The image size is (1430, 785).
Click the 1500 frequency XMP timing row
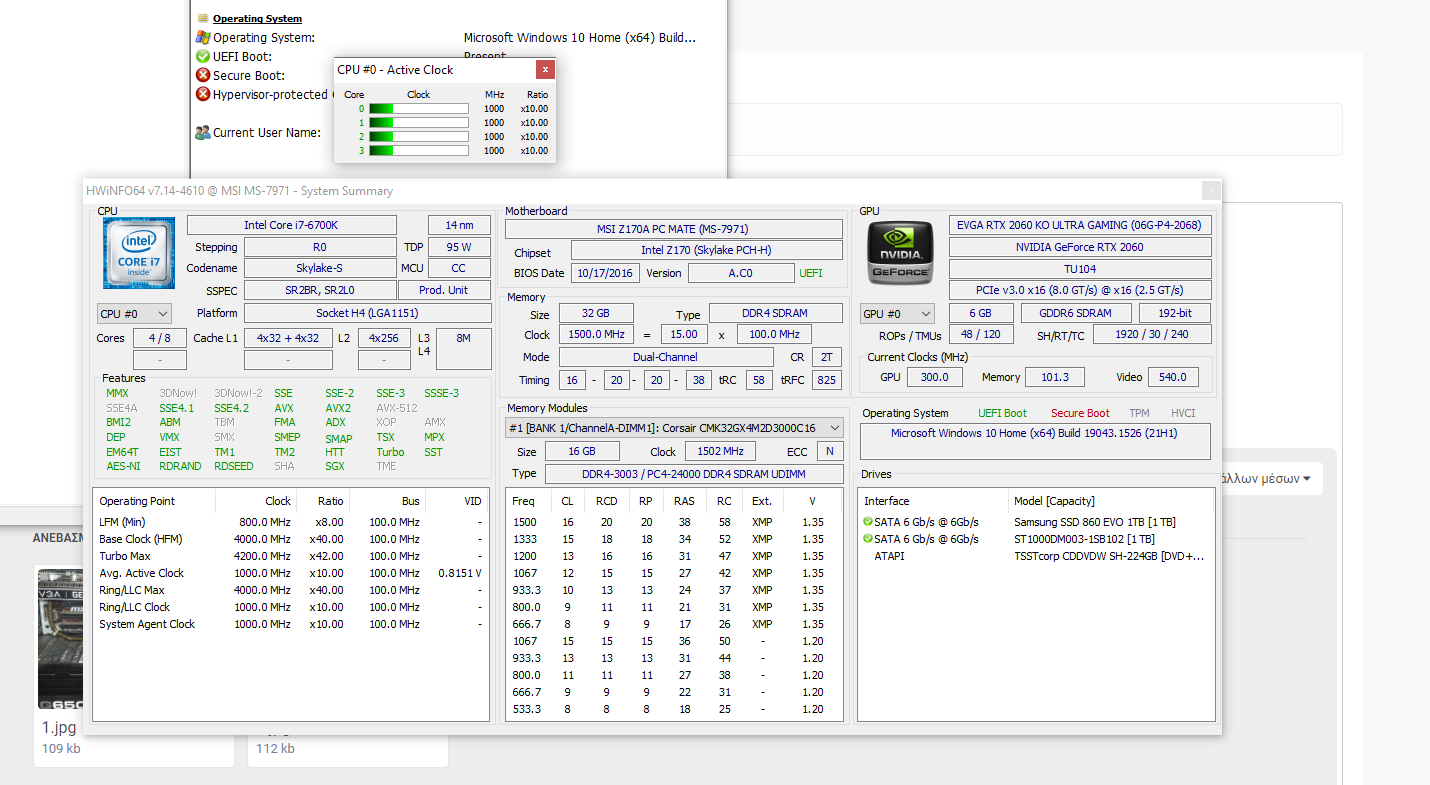[674, 522]
